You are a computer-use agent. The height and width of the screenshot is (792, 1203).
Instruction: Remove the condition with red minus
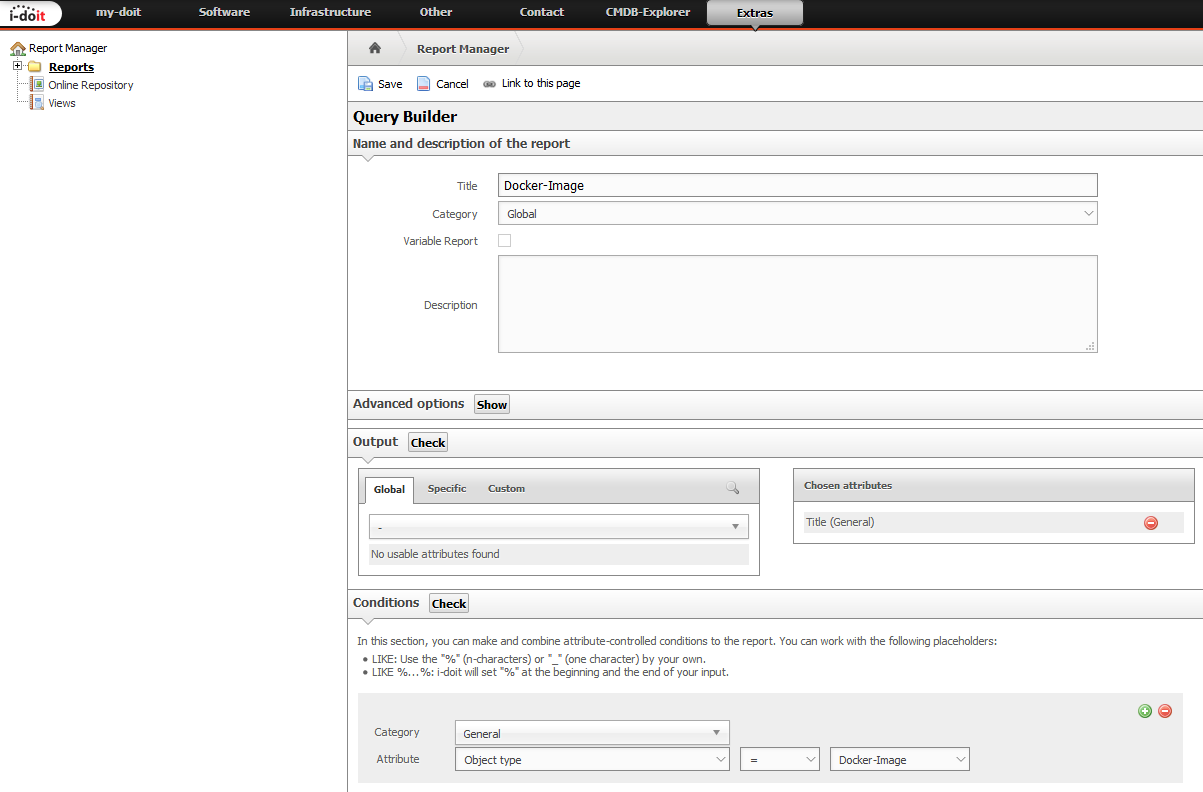[x=1165, y=711]
